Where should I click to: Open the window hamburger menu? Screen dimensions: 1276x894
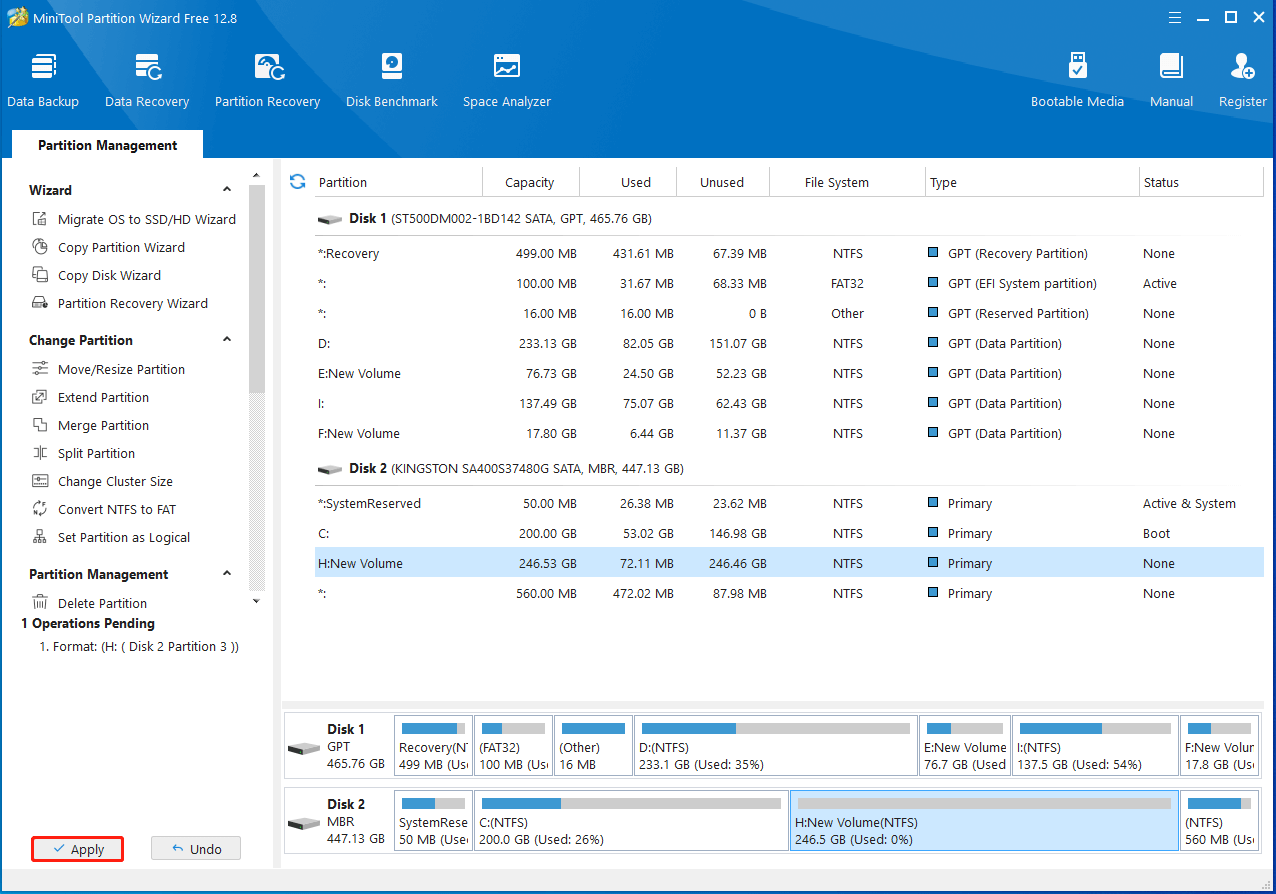point(1176,17)
